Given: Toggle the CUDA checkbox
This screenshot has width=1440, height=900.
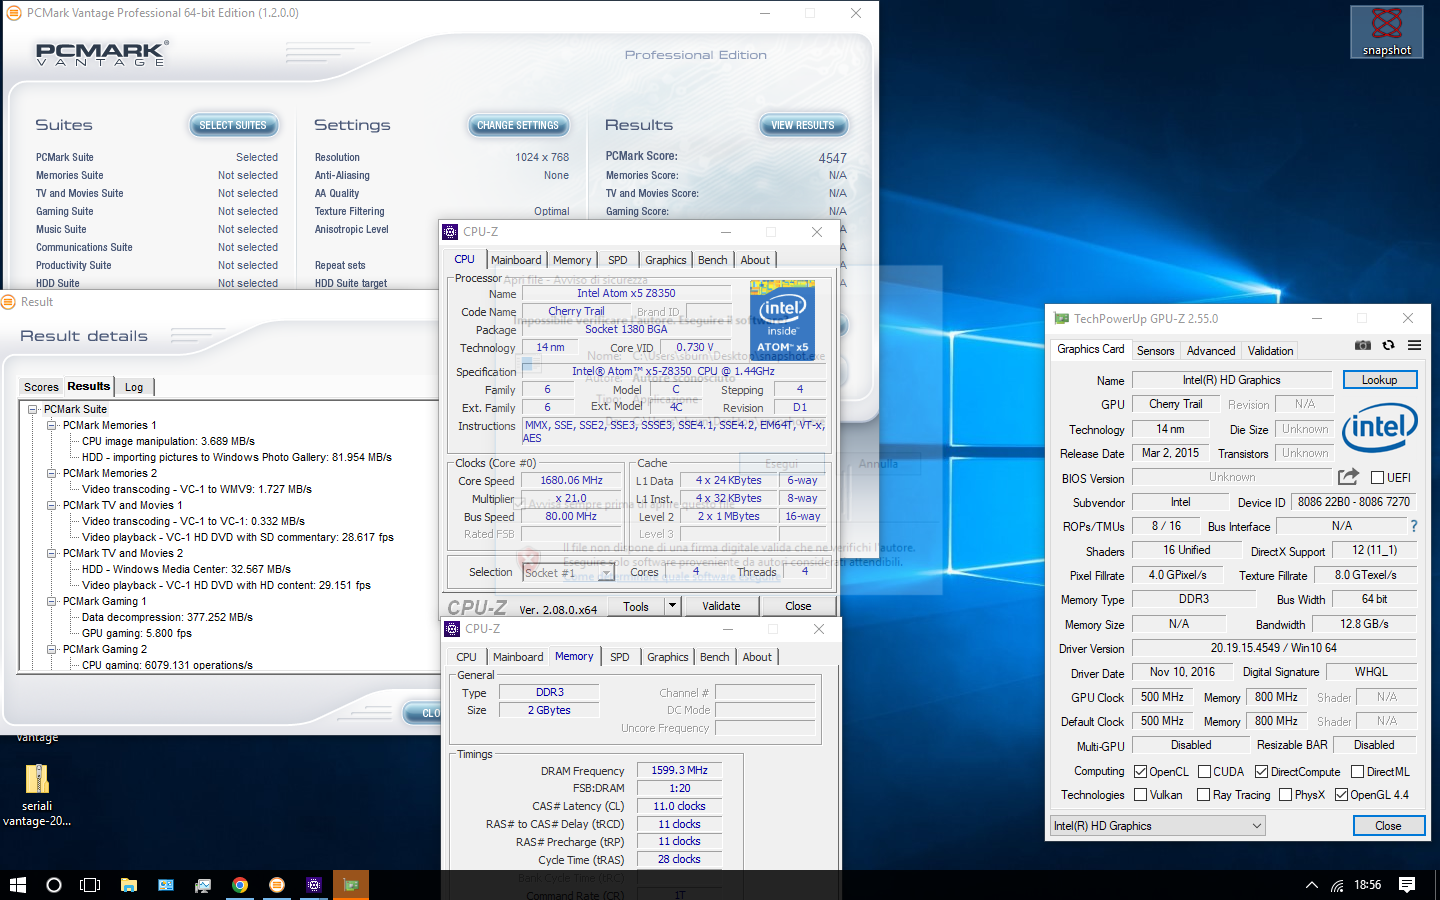Looking at the screenshot, I should coord(1205,772).
